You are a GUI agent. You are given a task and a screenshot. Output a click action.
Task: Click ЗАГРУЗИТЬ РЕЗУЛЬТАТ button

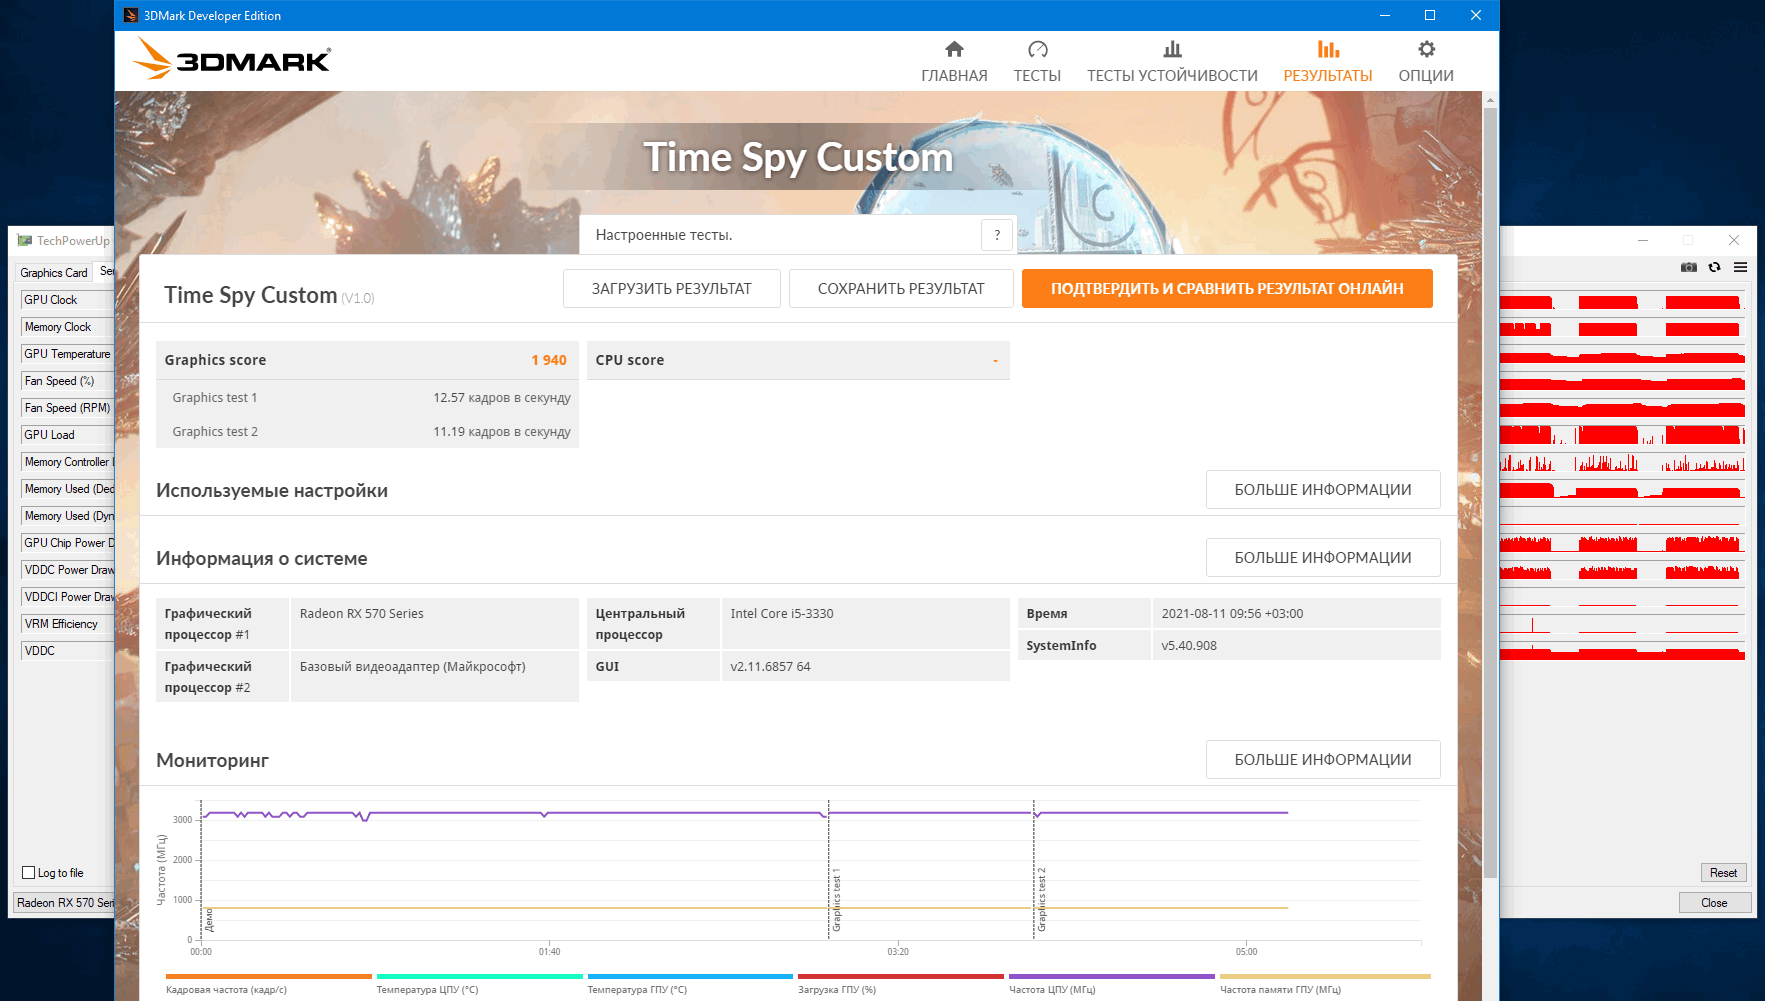[671, 288]
